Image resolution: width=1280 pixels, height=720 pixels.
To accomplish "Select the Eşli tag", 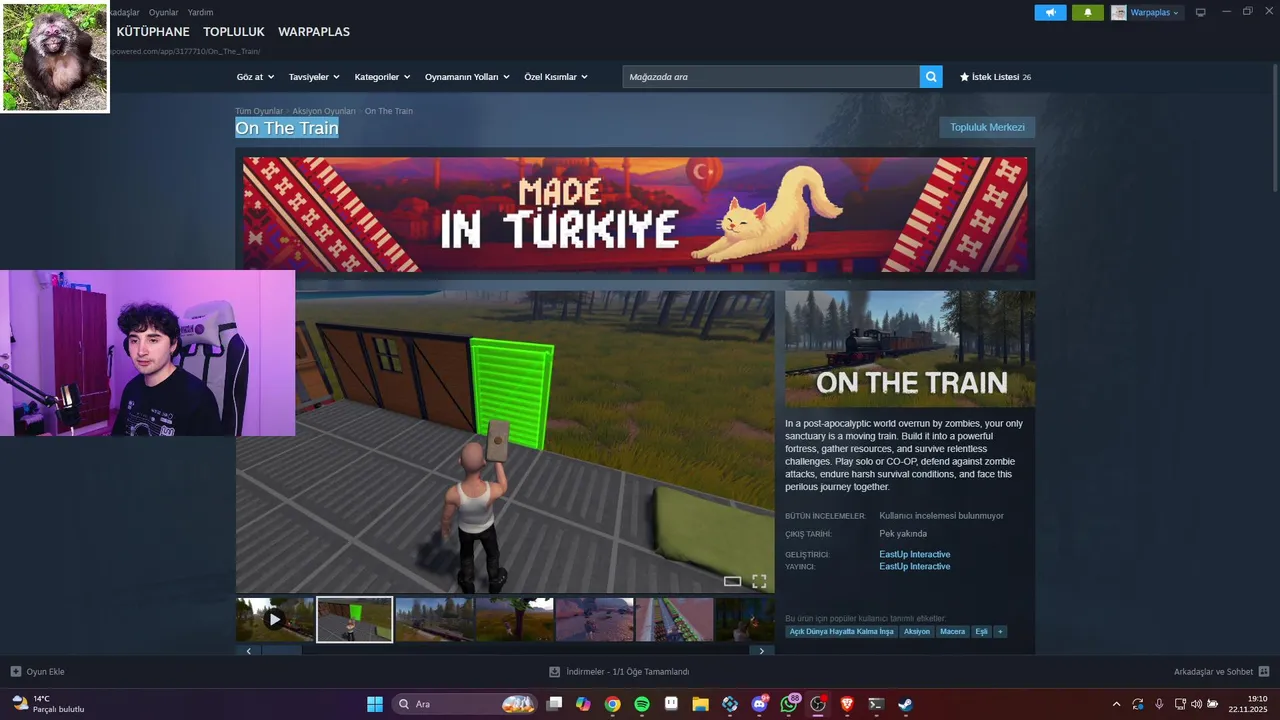I will point(981,631).
